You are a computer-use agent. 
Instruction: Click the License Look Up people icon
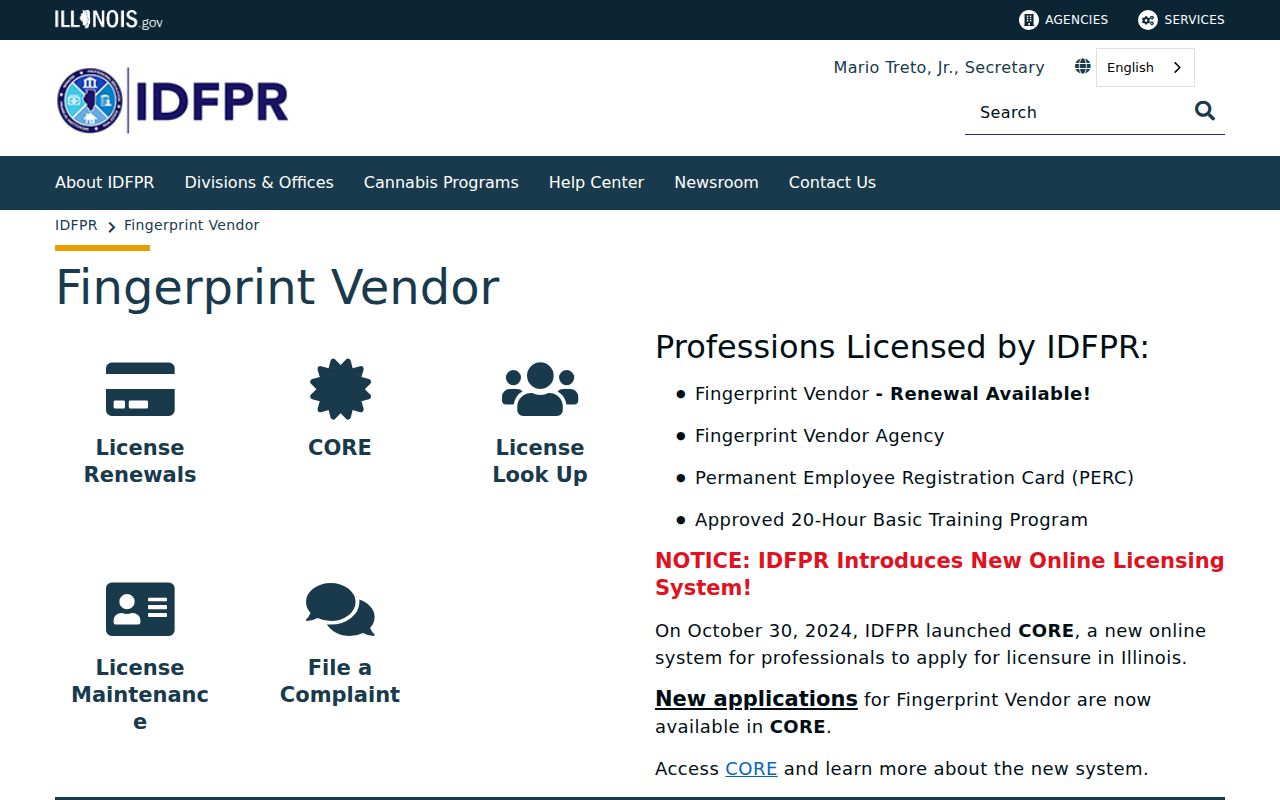pos(540,389)
